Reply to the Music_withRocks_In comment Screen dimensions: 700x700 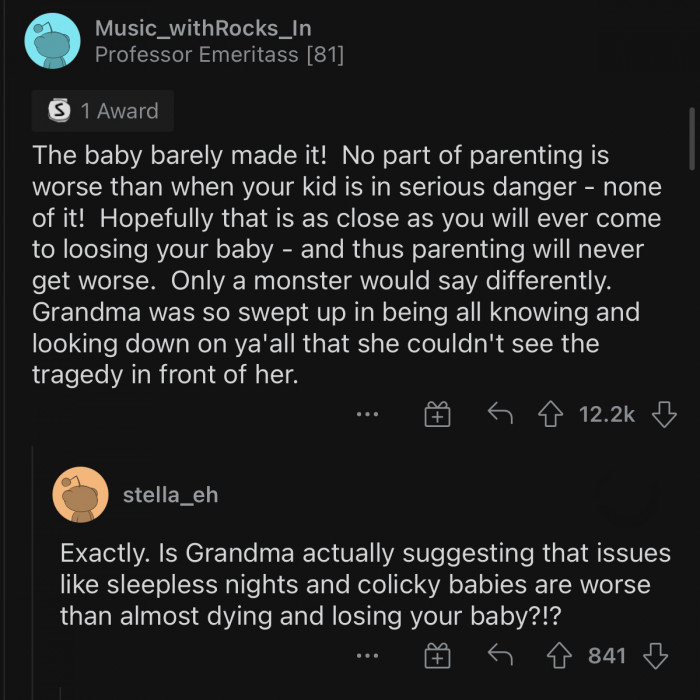click(x=499, y=414)
